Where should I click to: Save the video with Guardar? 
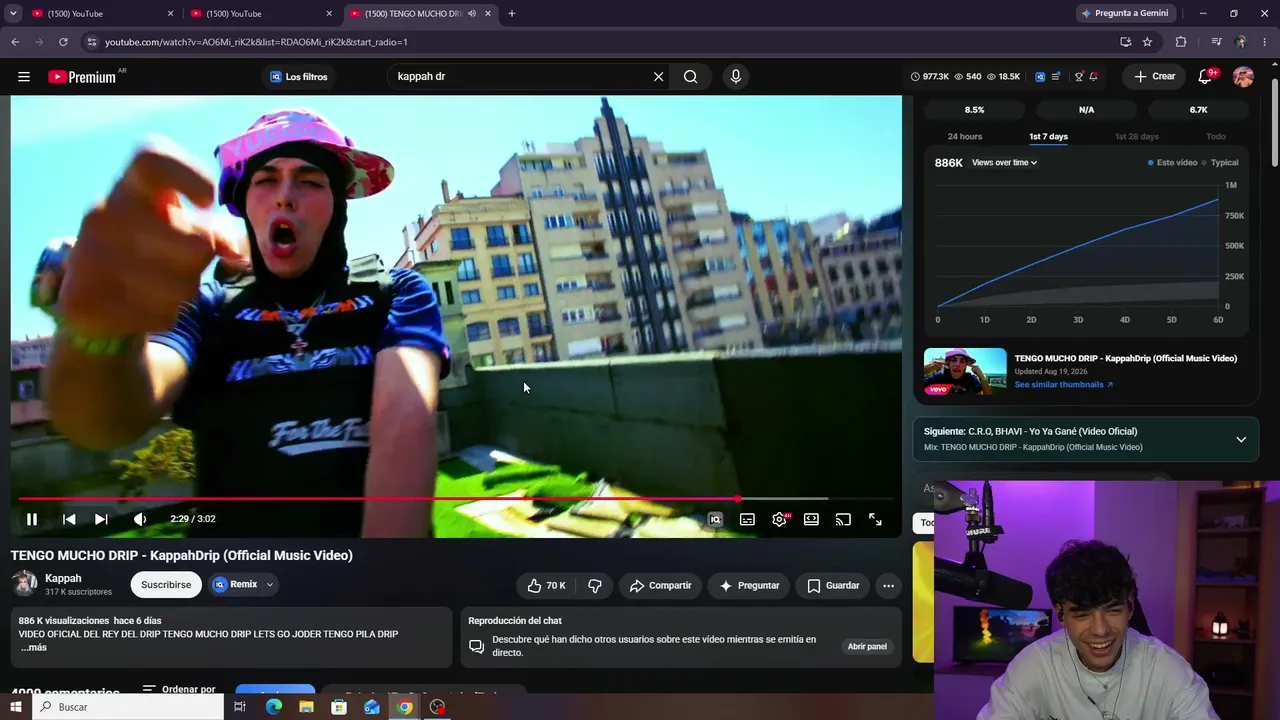pyautogui.click(x=833, y=586)
